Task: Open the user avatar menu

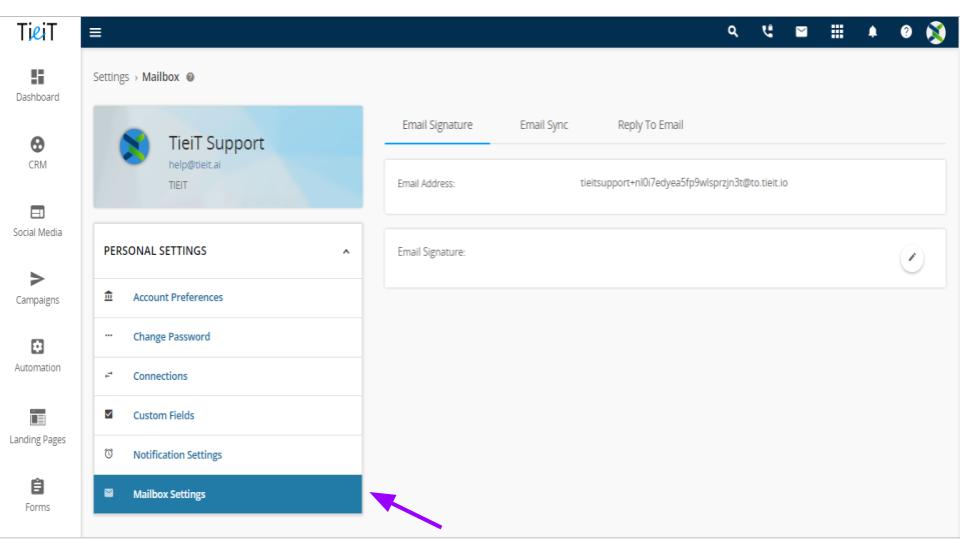Action: [x=936, y=32]
